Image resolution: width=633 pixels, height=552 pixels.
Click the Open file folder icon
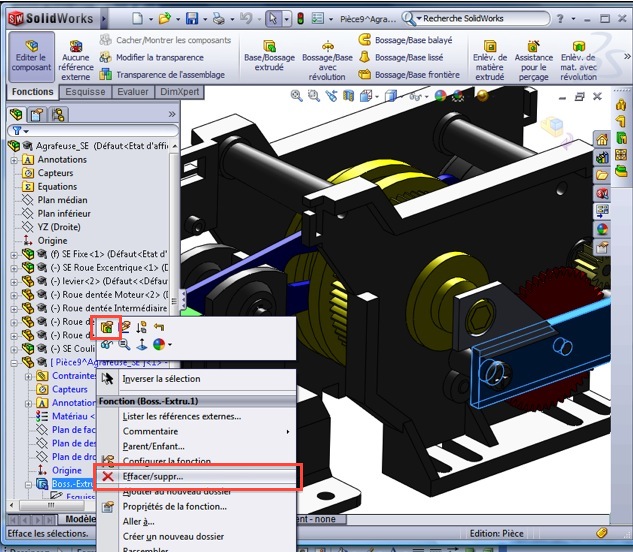[165, 18]
